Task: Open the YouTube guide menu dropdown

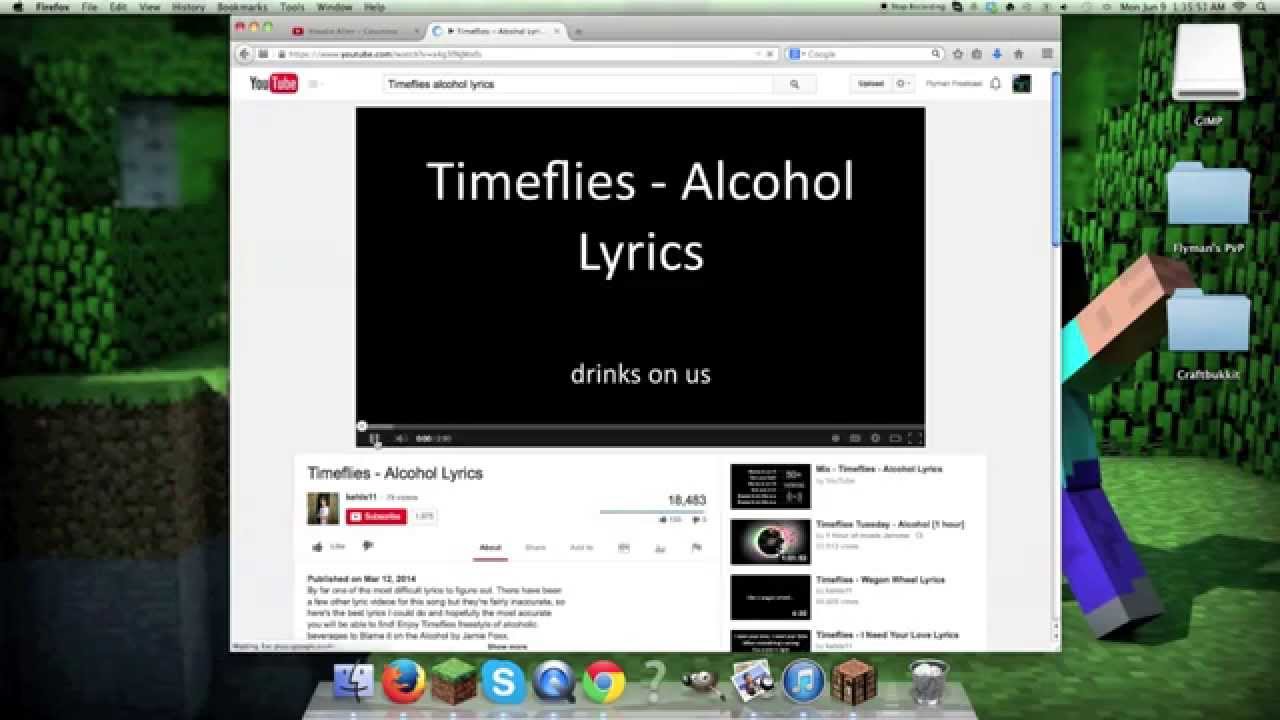Action: pos(315,84)
